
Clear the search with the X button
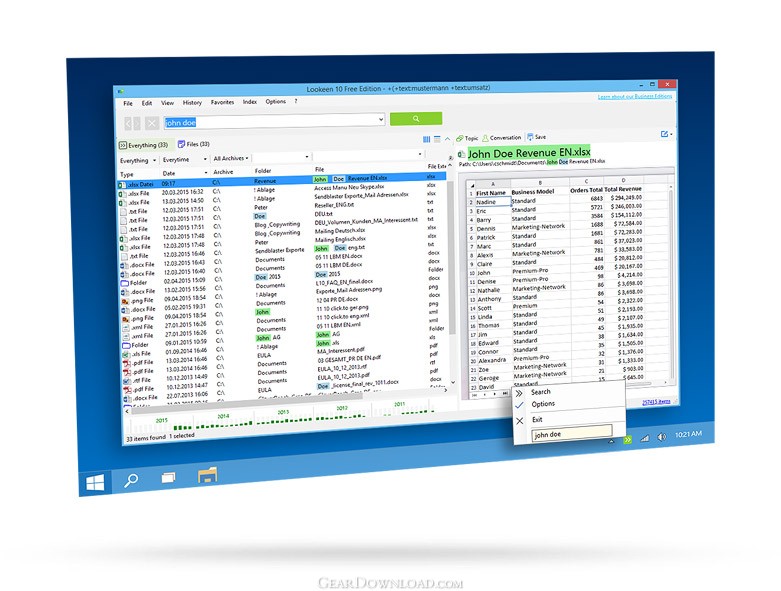pyautogui.click(x=152, y=123)
